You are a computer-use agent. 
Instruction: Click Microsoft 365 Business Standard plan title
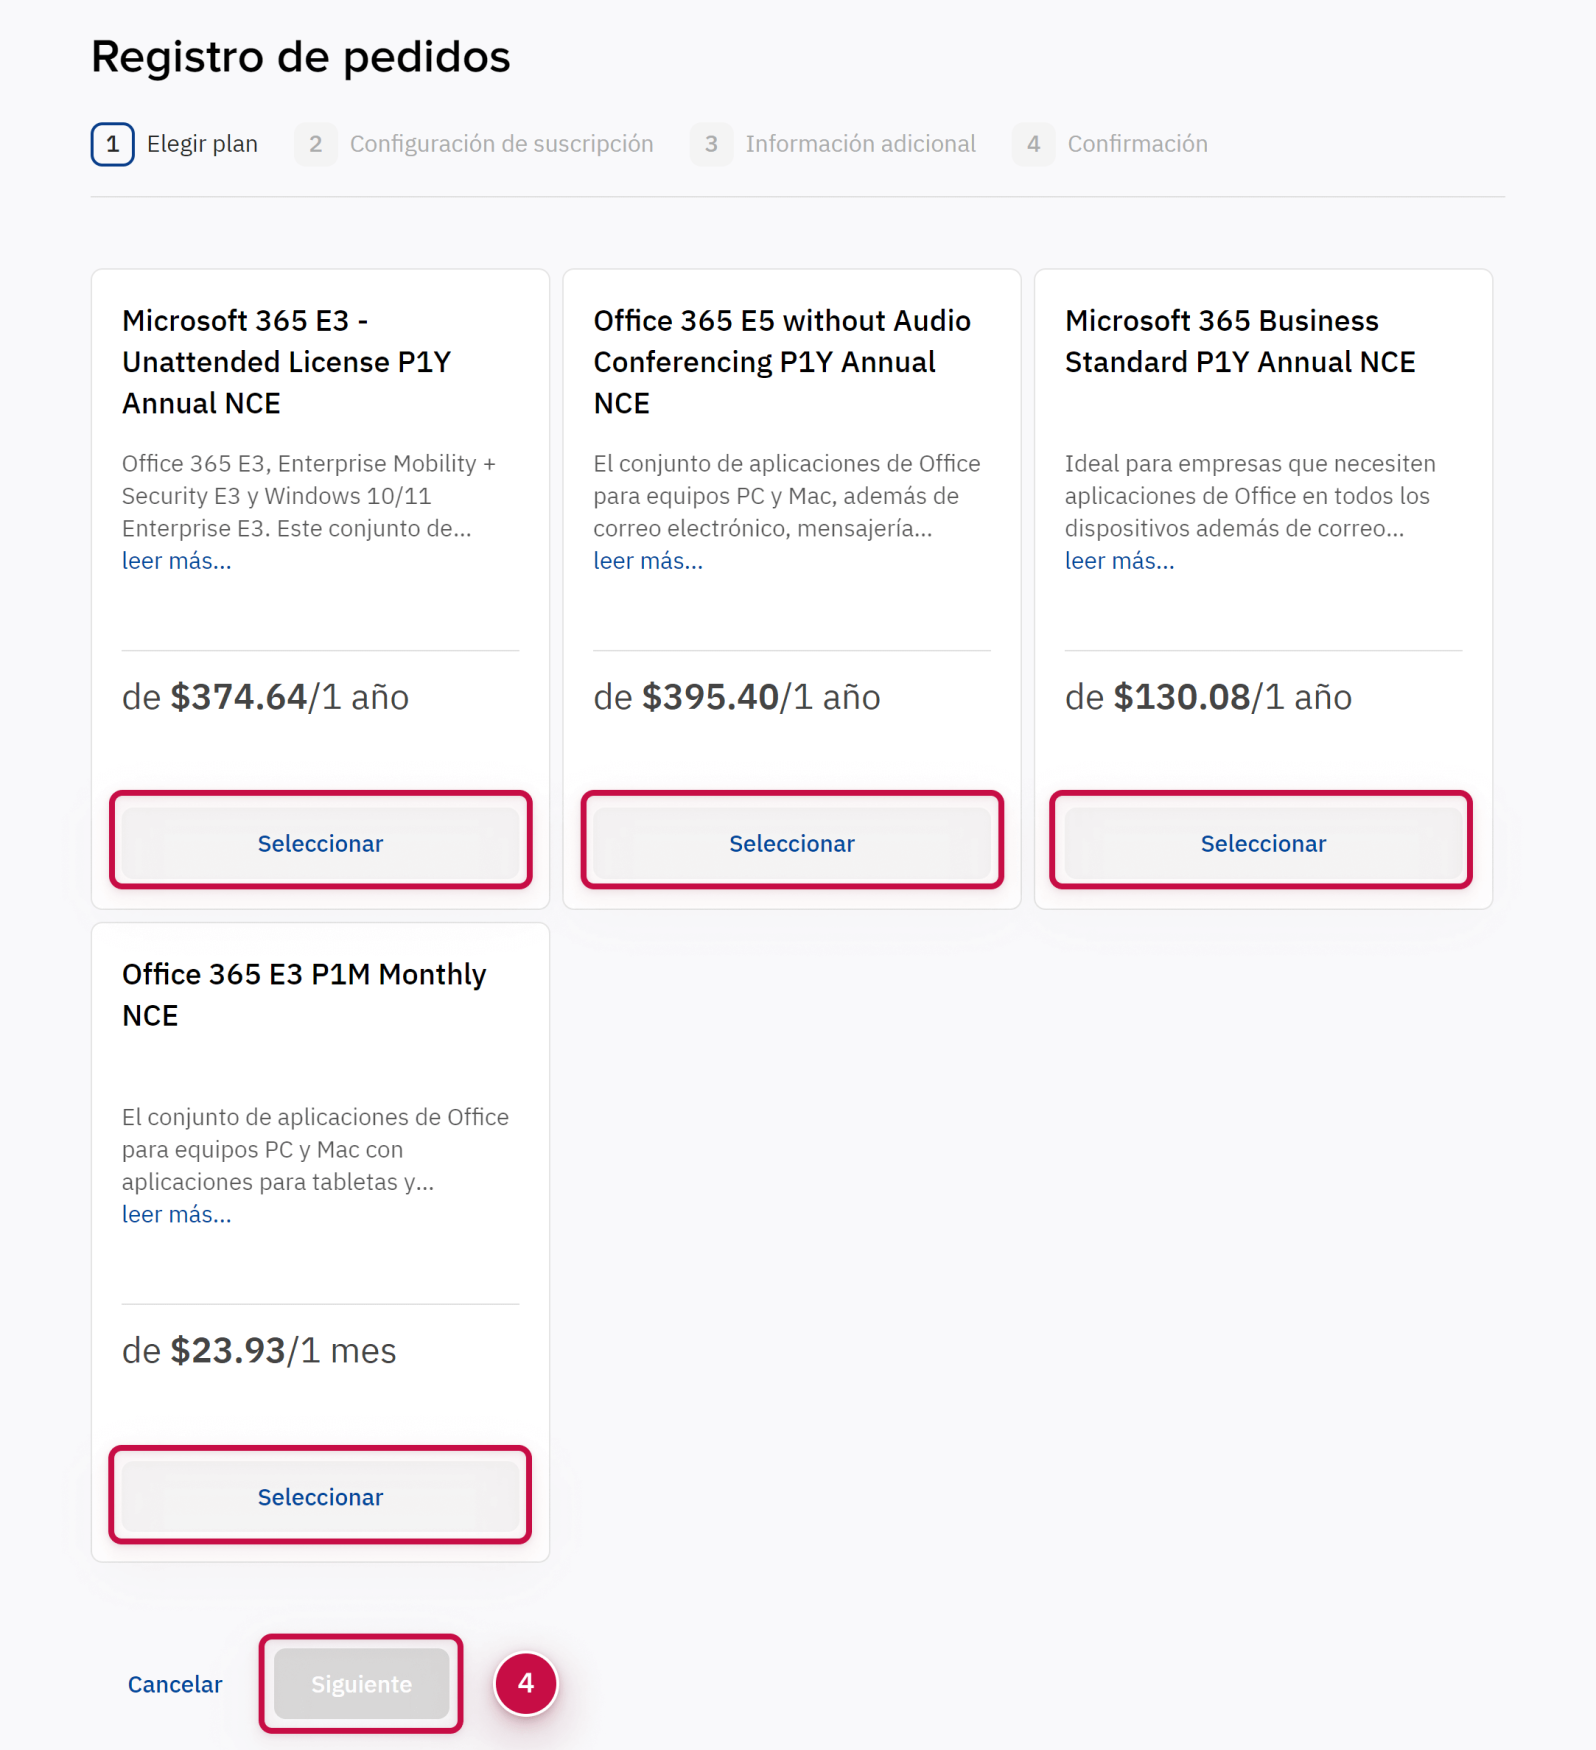pos(1239,341)
